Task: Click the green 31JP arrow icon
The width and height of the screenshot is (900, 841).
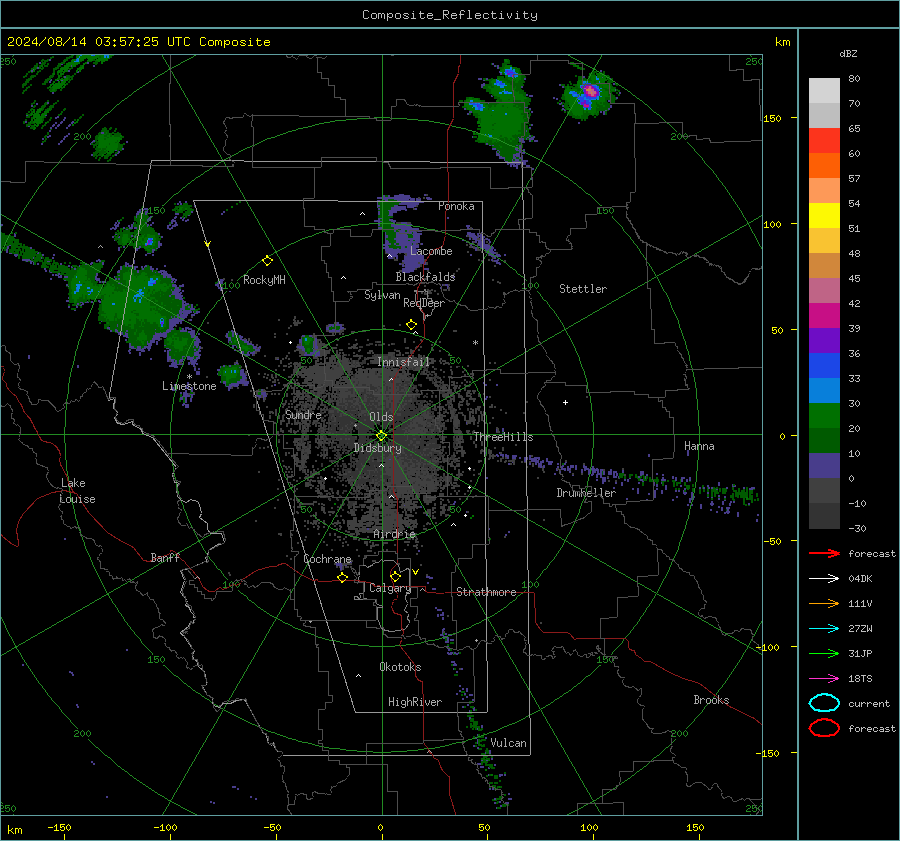Action: 824,653
